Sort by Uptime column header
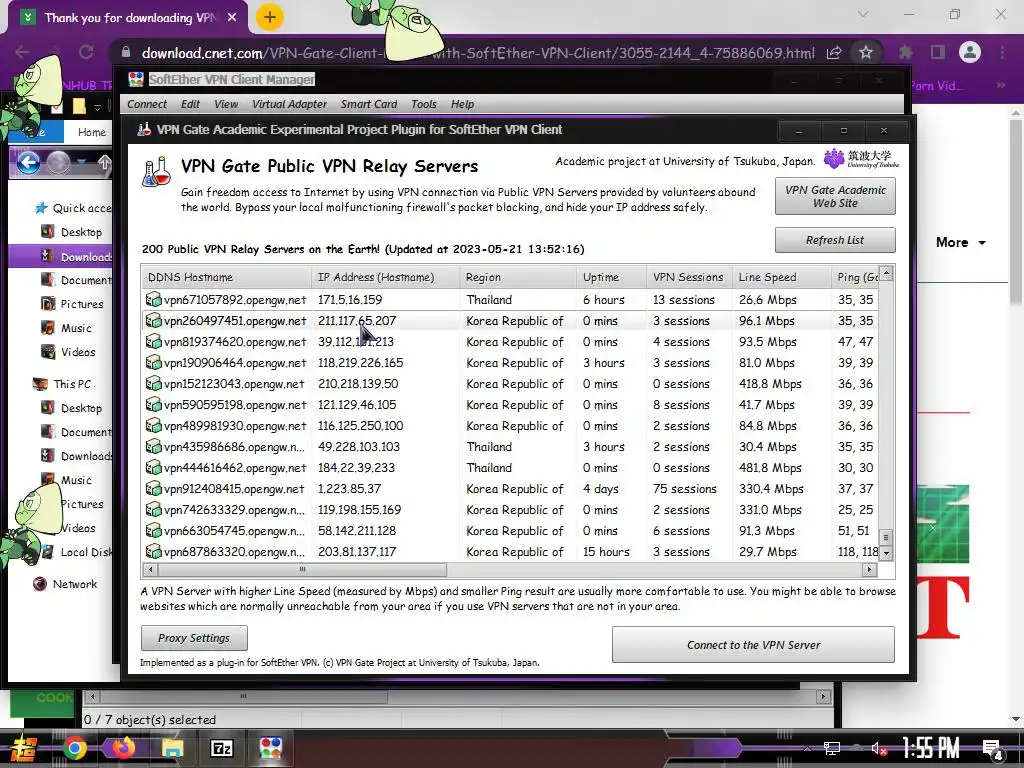The width and height of the screenshot is (1024, 768). 611,277
